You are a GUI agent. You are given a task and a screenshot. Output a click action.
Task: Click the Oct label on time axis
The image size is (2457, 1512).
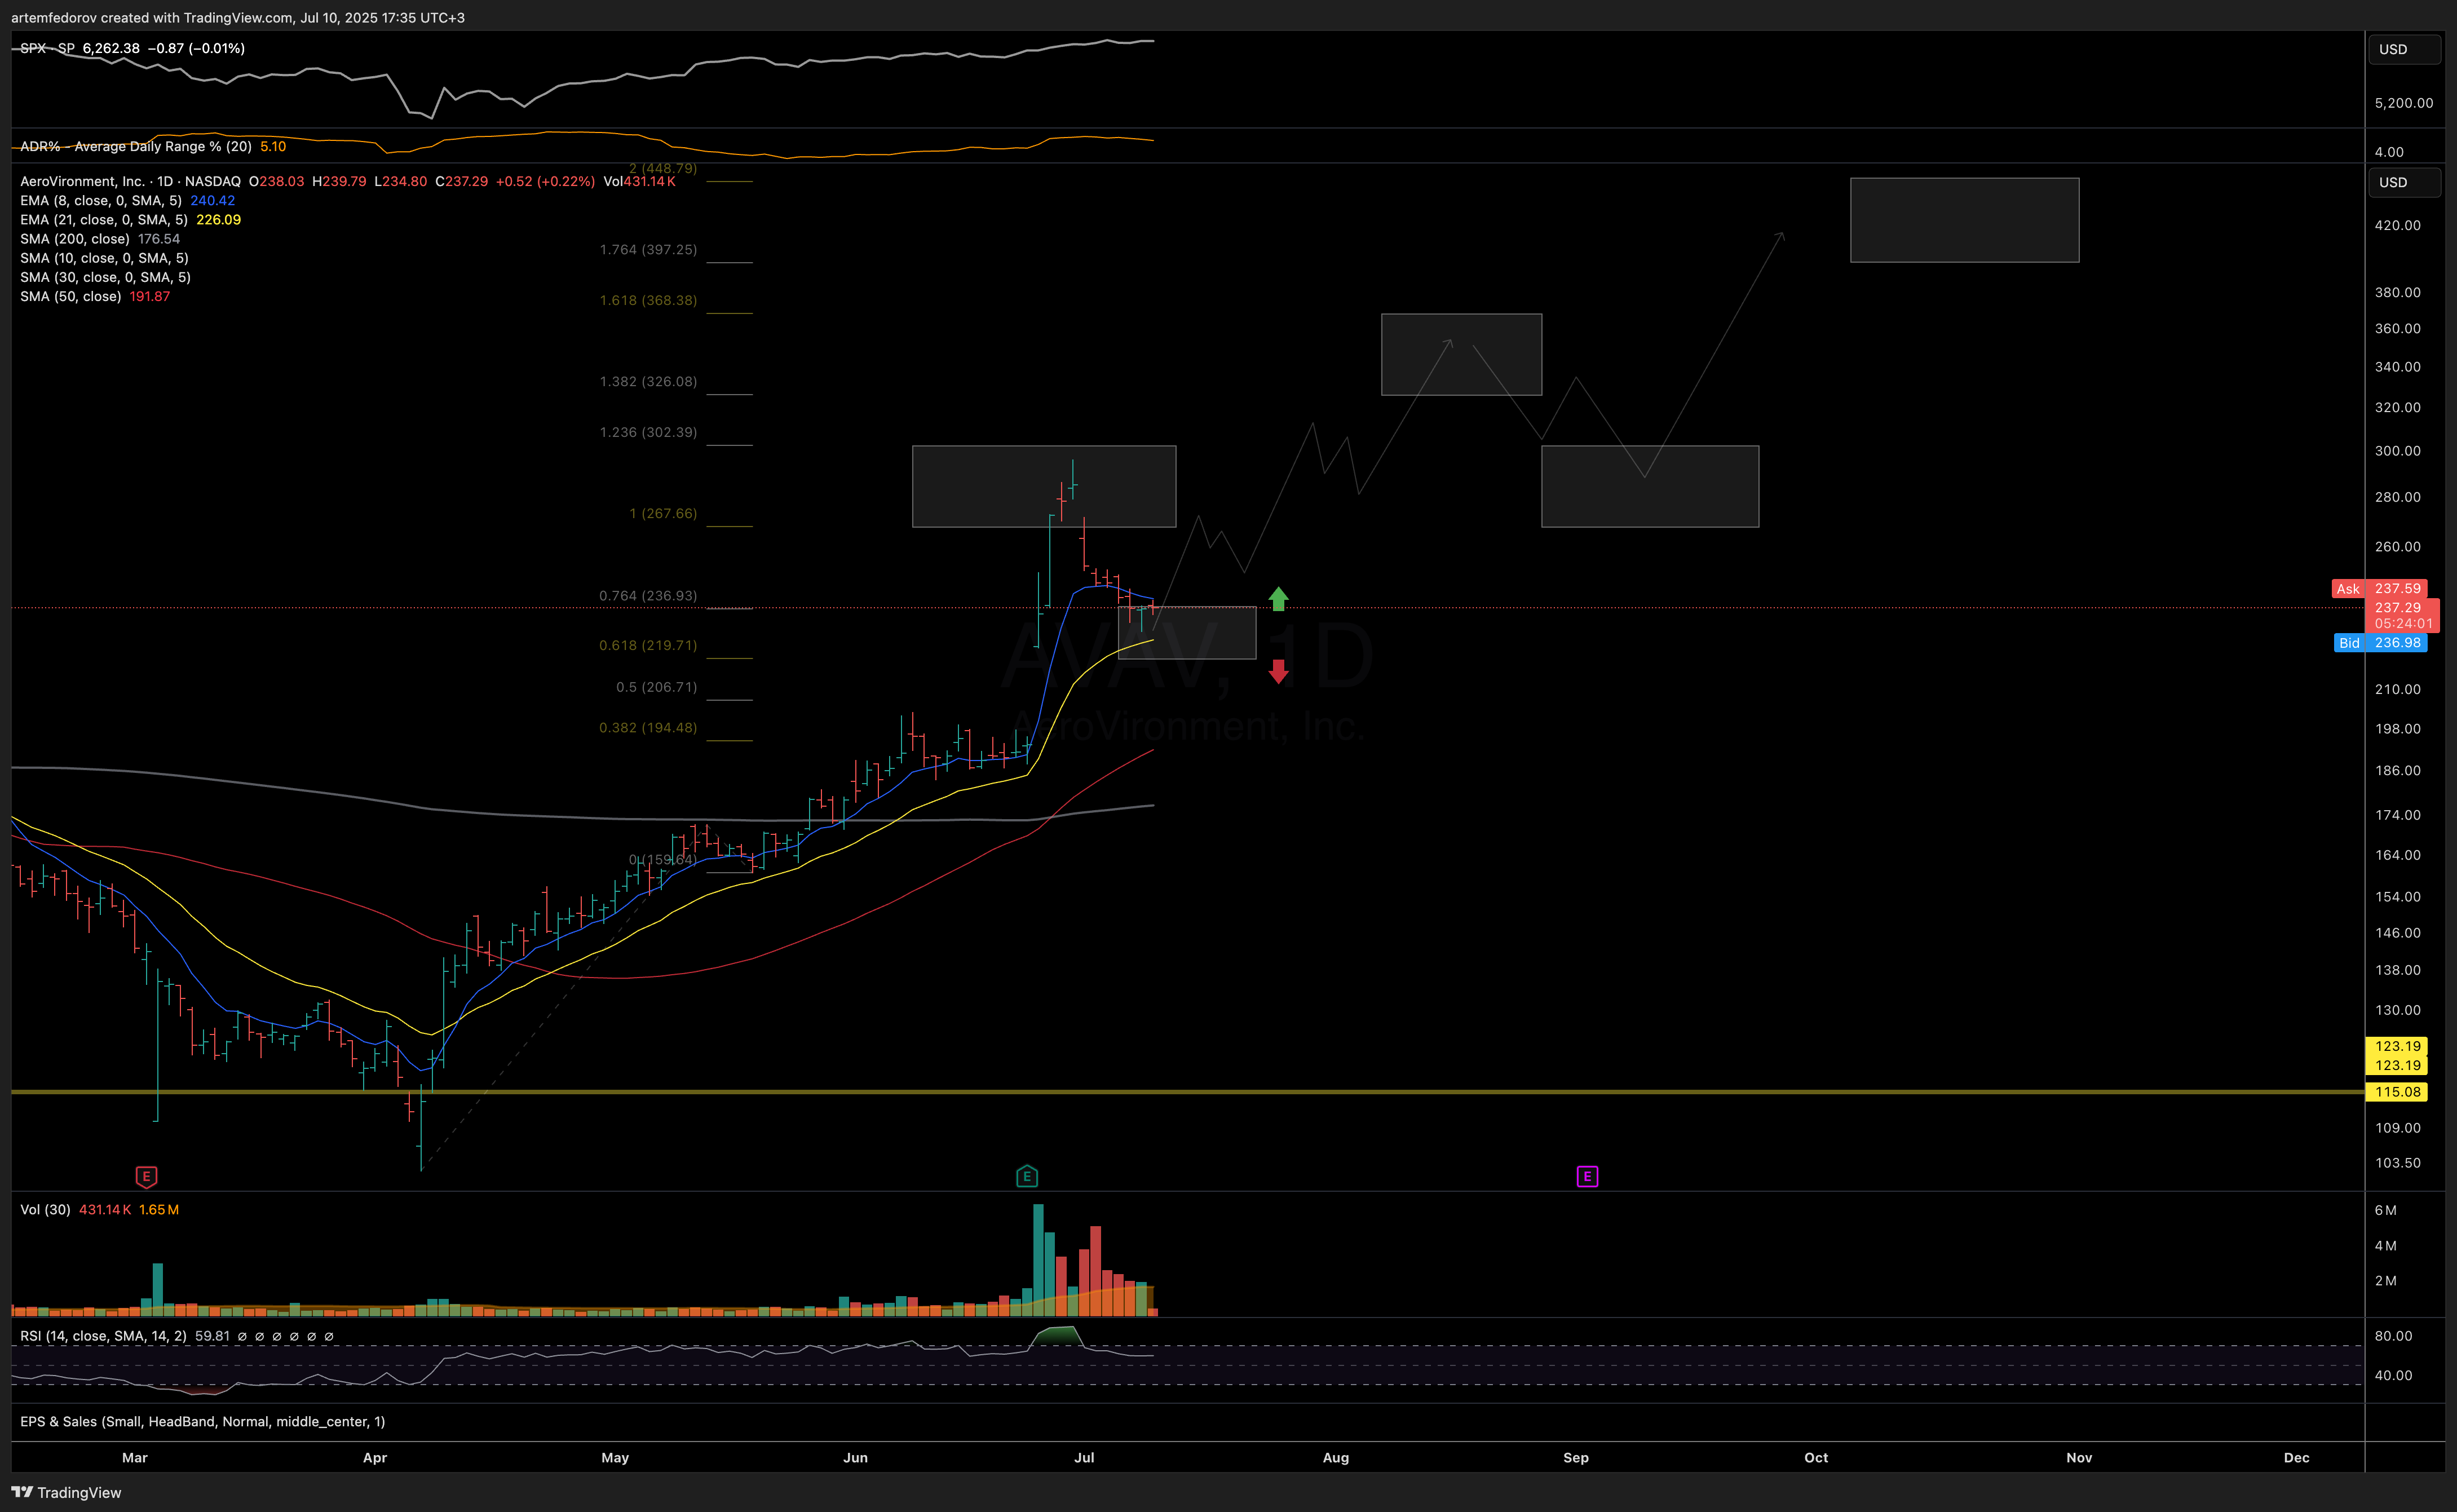(x=1816, y=1457)
